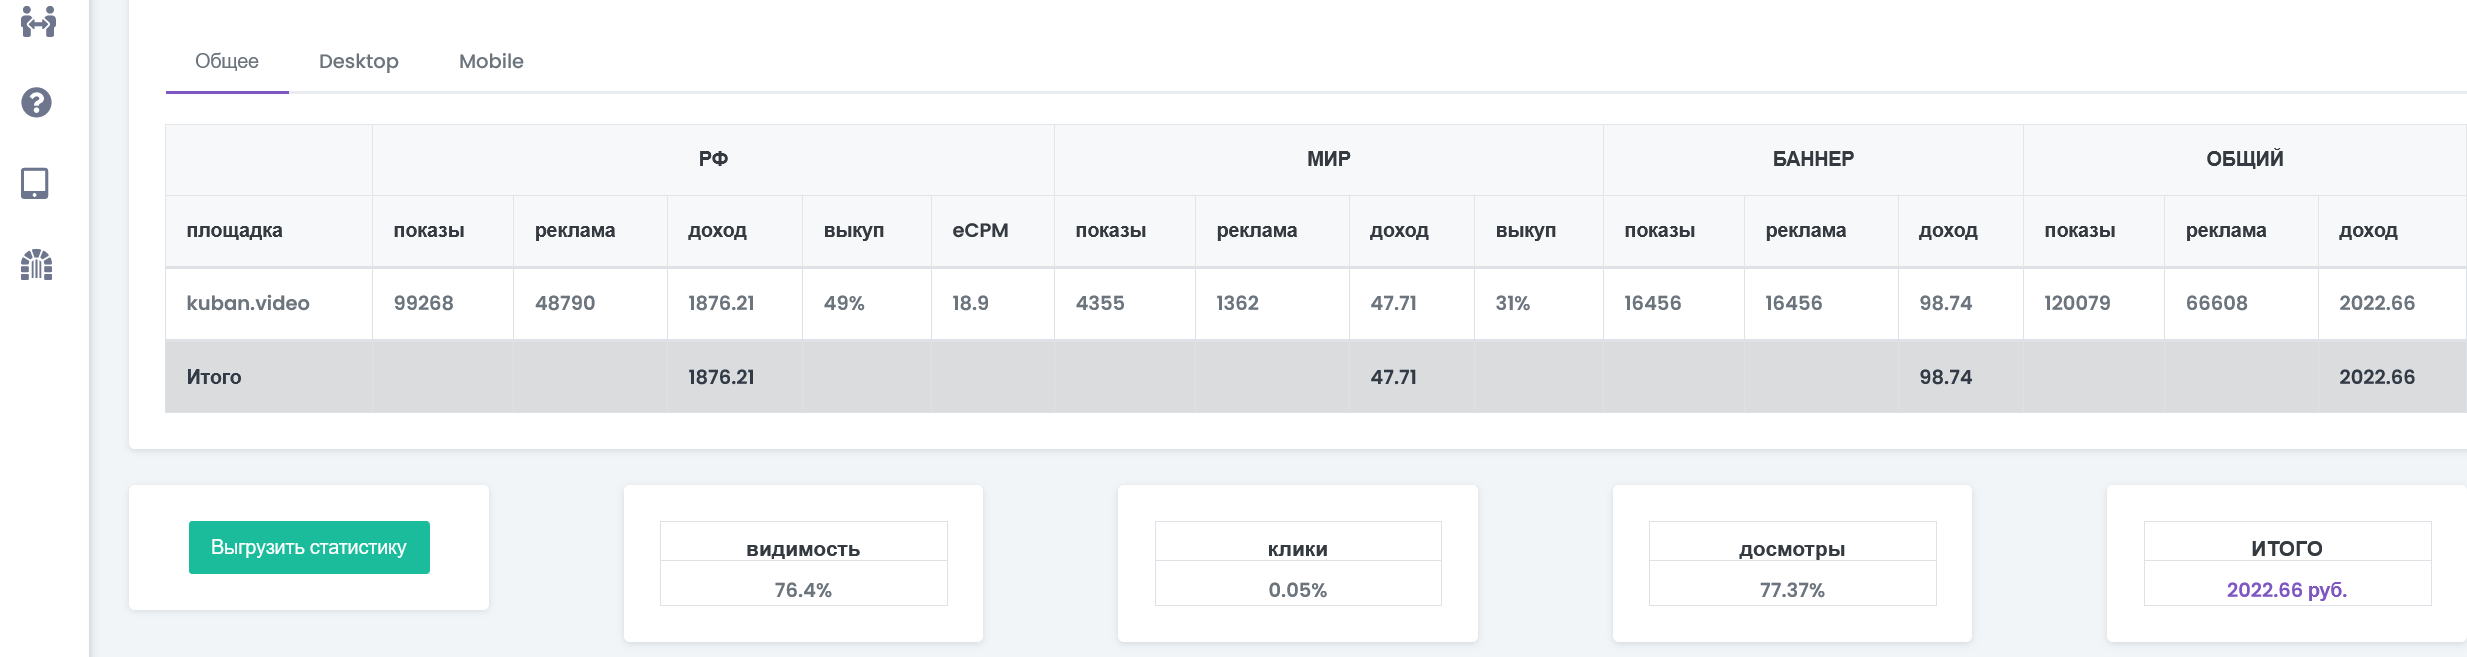The height and width of the screenshot is (657, 2467).
Task: Click the kuban.video site name
Action: point(248,303)
